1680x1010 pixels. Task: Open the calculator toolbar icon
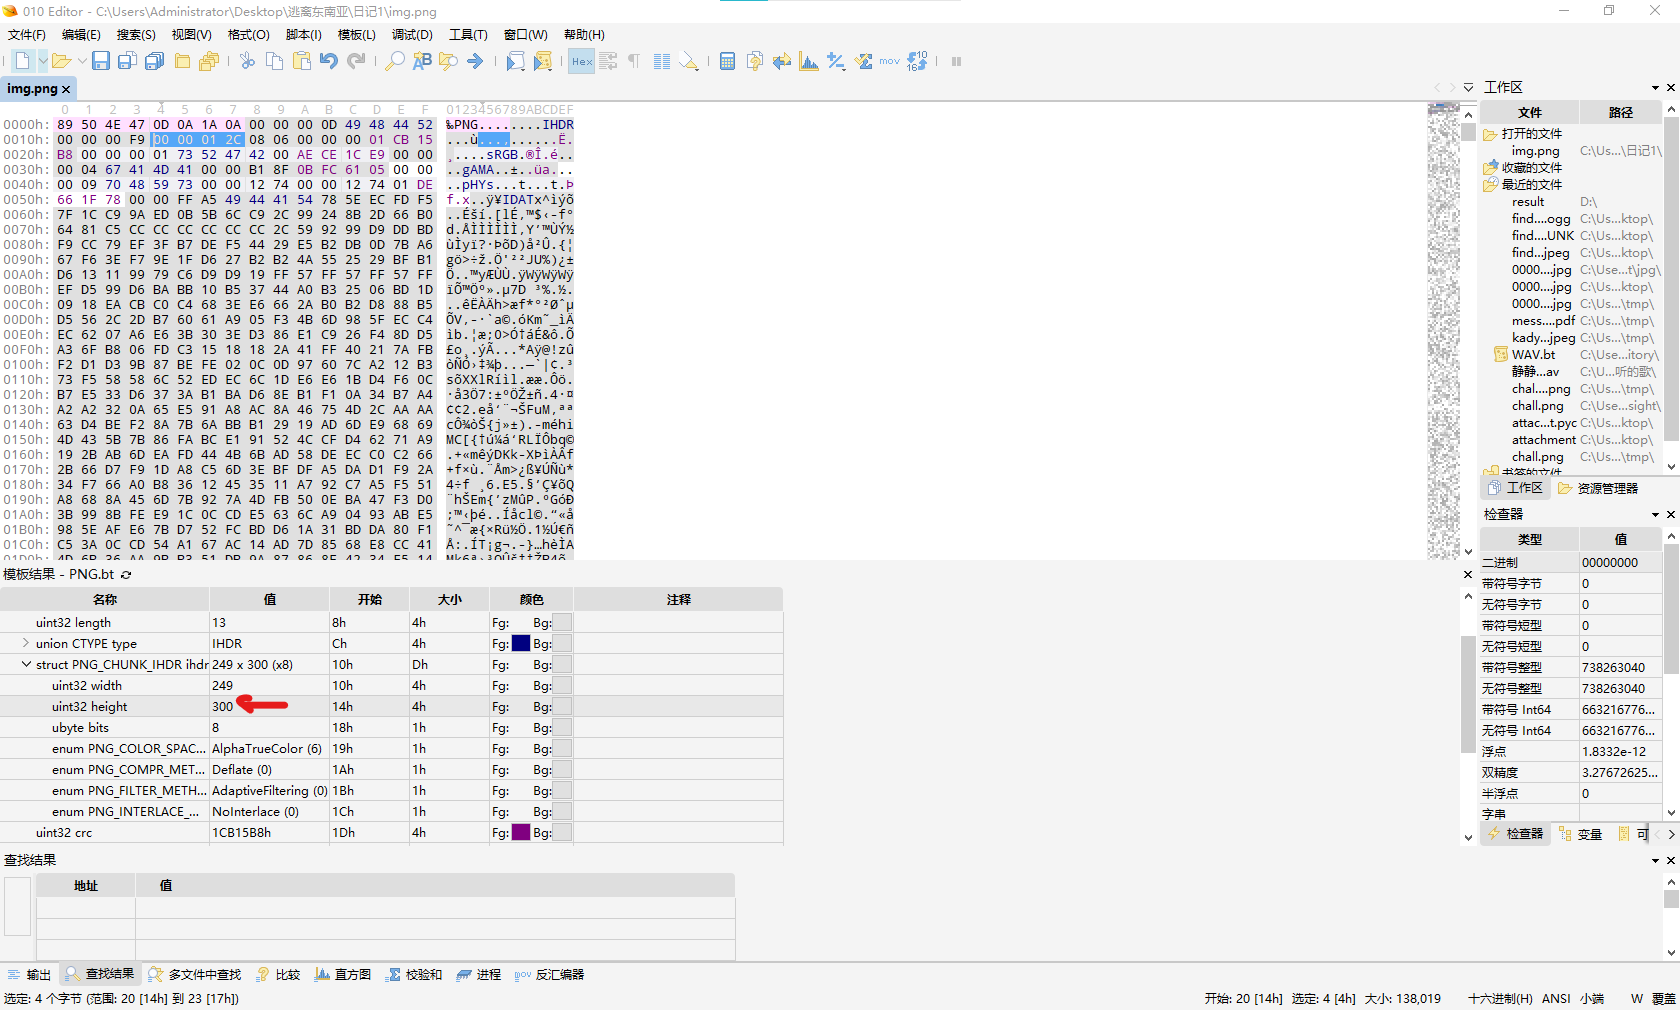click(727, 61)
